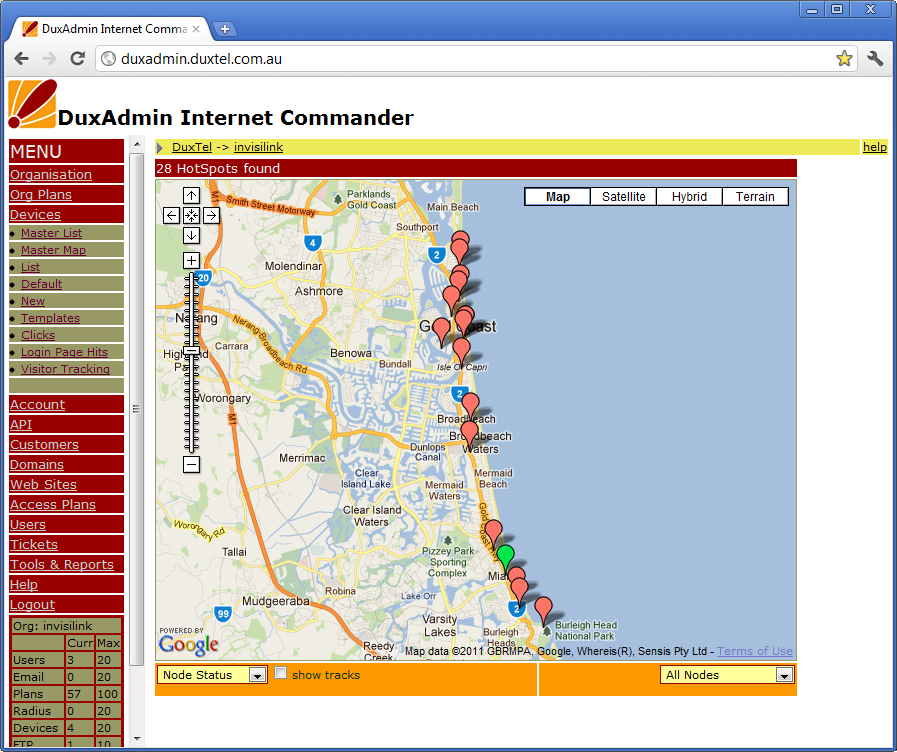Recenter the map using the center icon

click(x=191, y=216)
